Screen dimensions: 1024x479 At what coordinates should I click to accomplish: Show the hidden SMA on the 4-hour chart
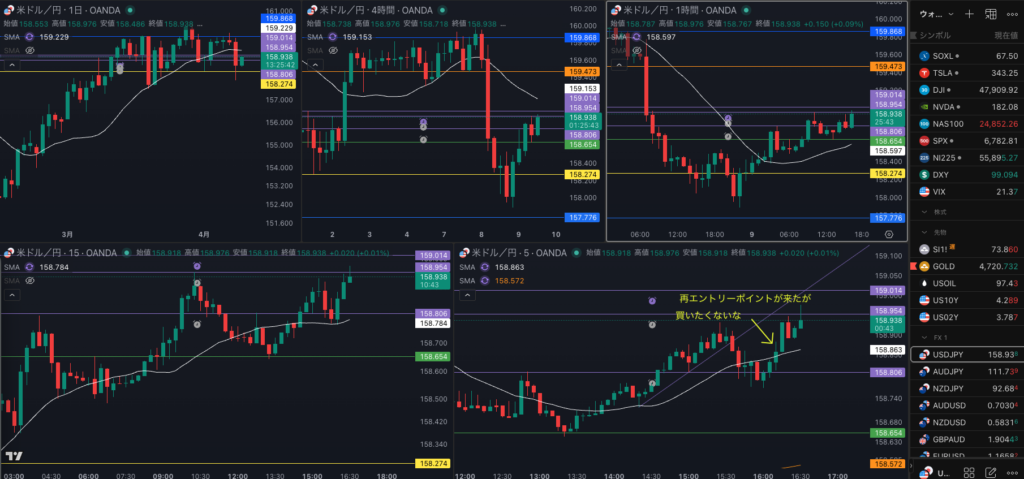click(x=334, y=49)
